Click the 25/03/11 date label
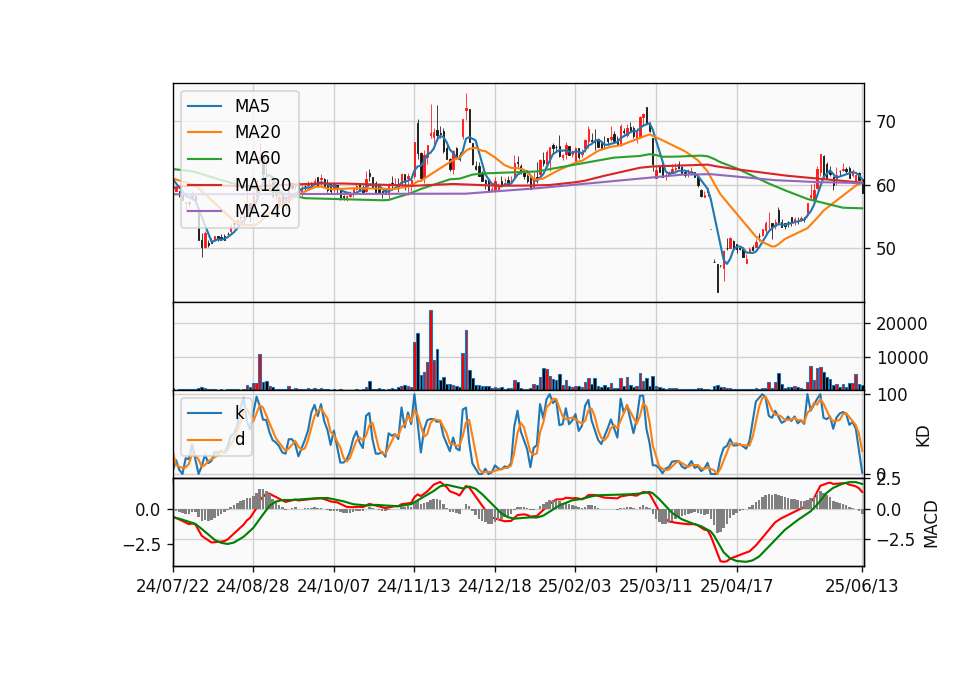This screenshot has height=690, width=960. (x=656, y=586)
